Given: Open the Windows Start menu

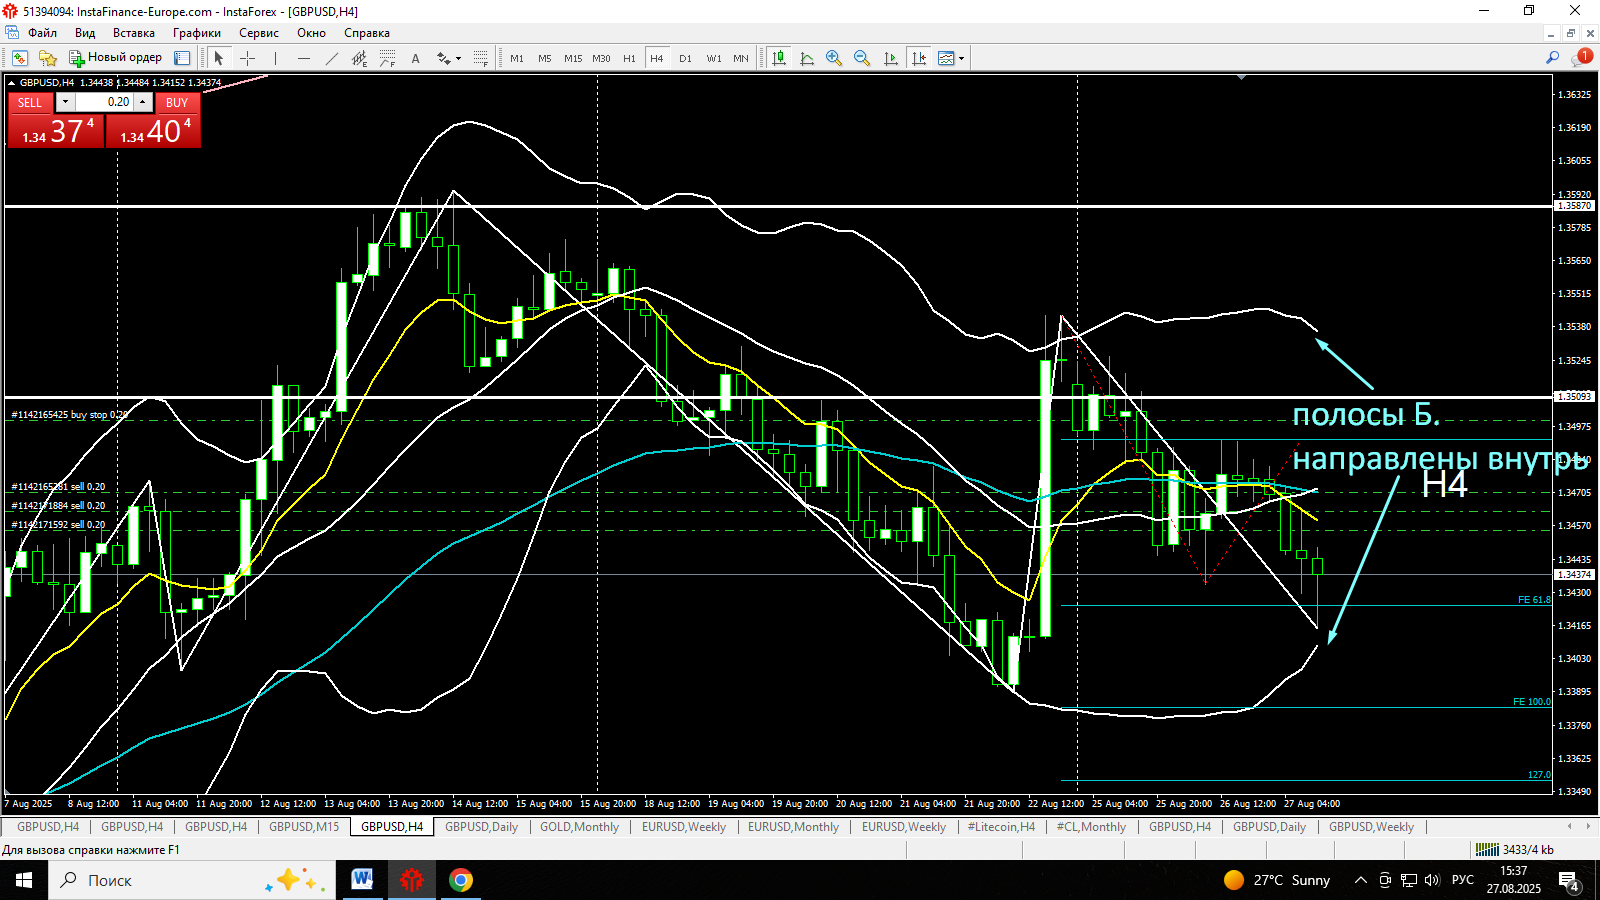Looking at the screenshot, I should (24, 880).
